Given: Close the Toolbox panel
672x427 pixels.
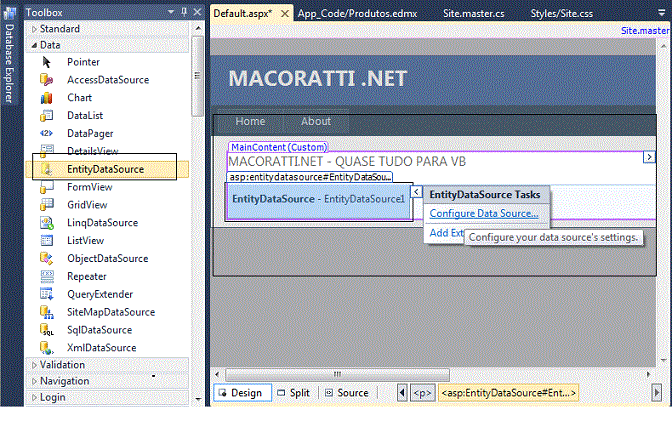Looking at the screenshot, I should 197,12.
